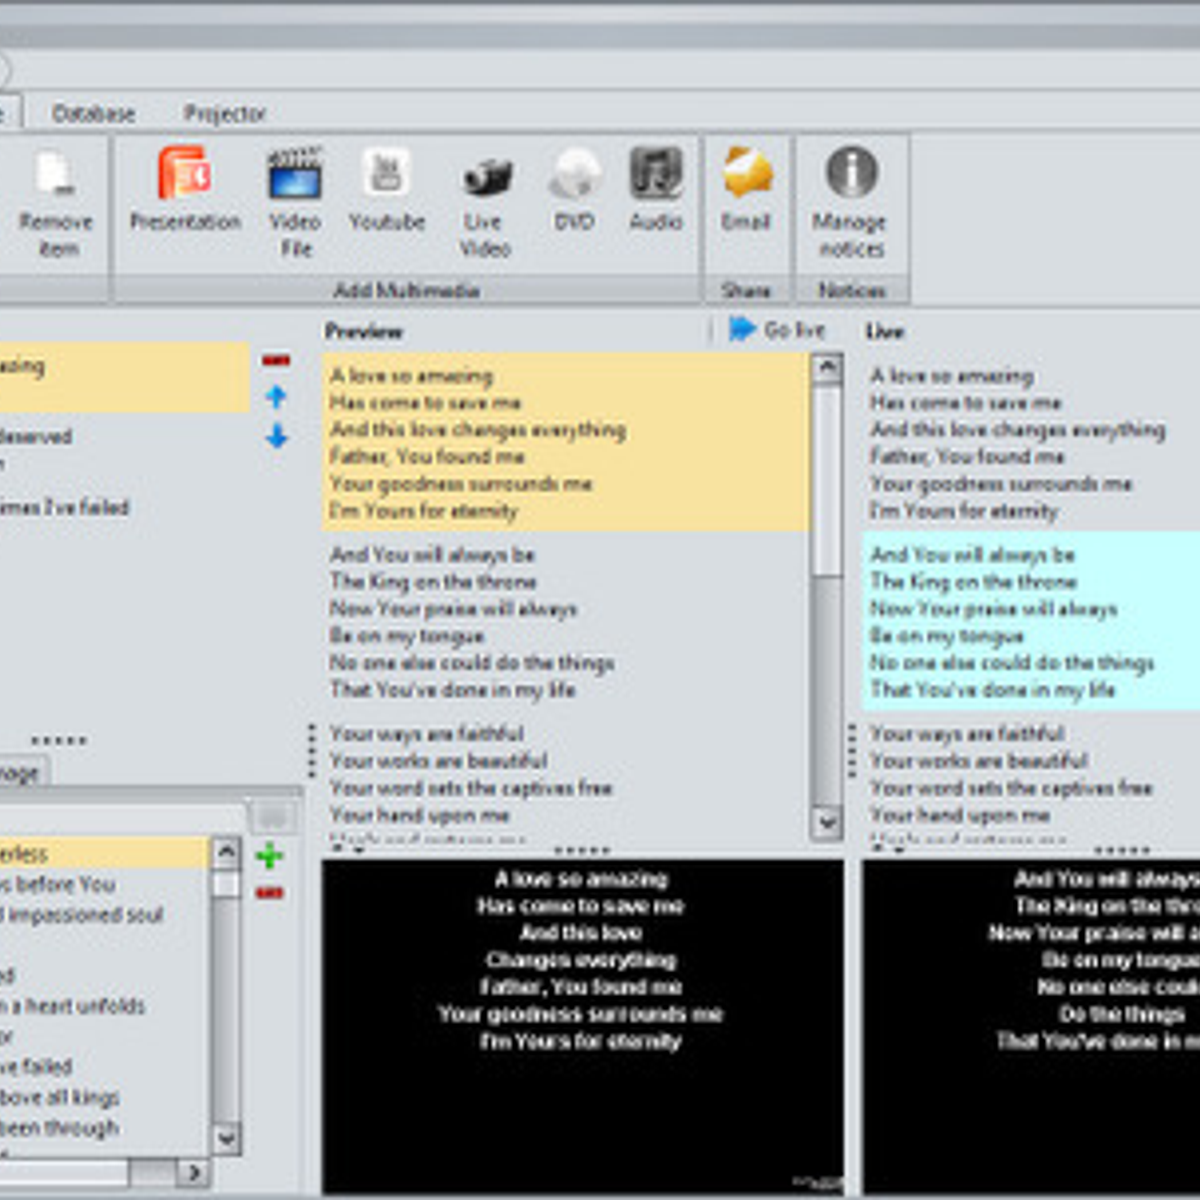
Task: Select library song ending "been through"
Action: pos(60,1128)
